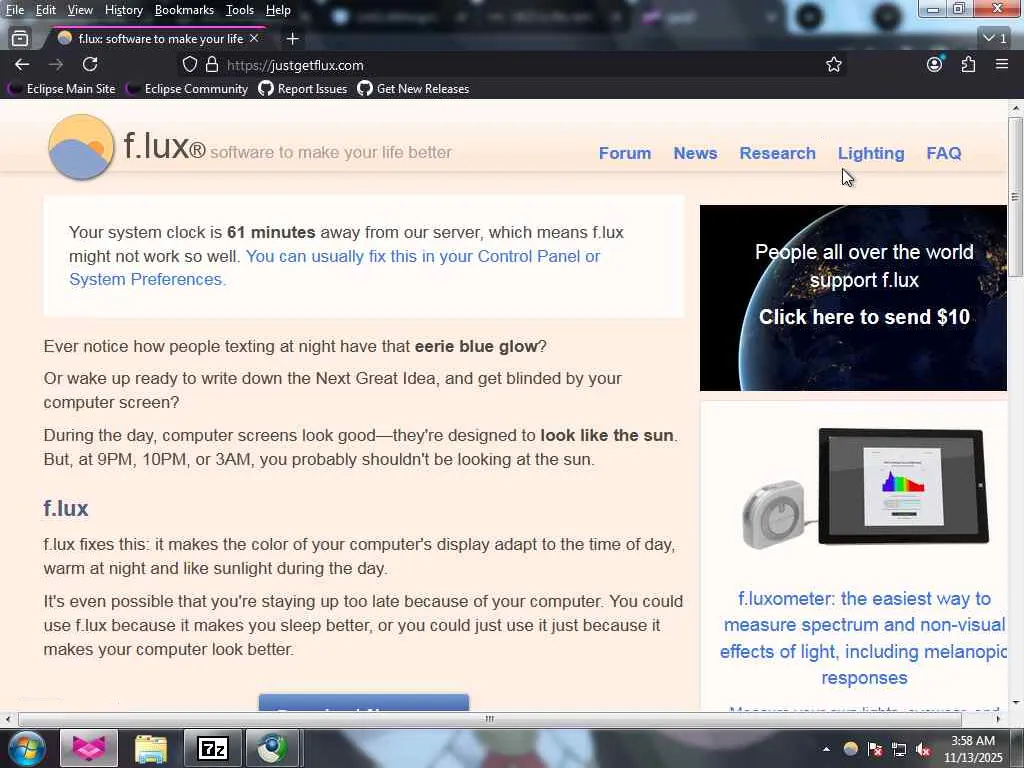Open the file explorer taskbar icon

(151, 748)
